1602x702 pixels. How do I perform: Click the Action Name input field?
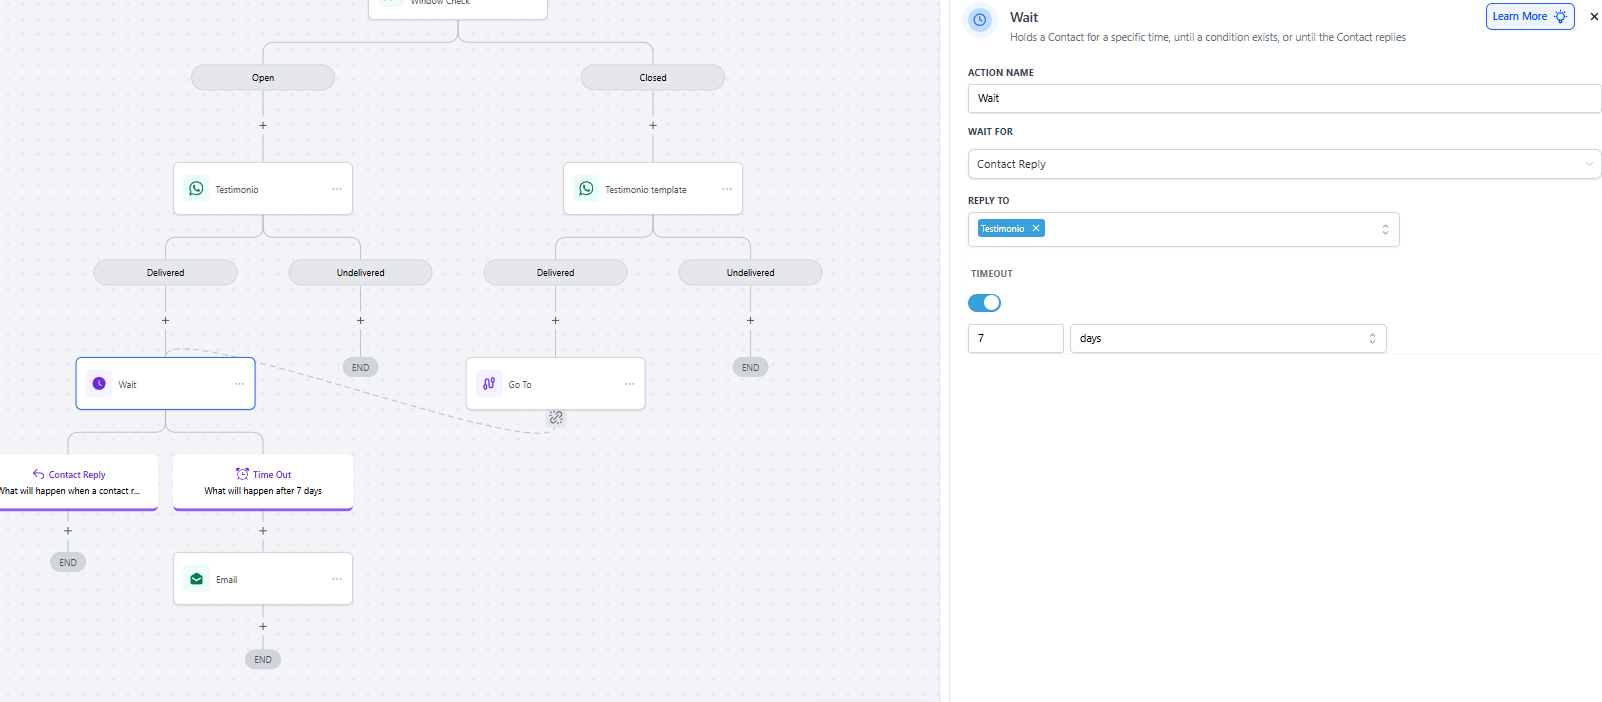click(1284, 99)
